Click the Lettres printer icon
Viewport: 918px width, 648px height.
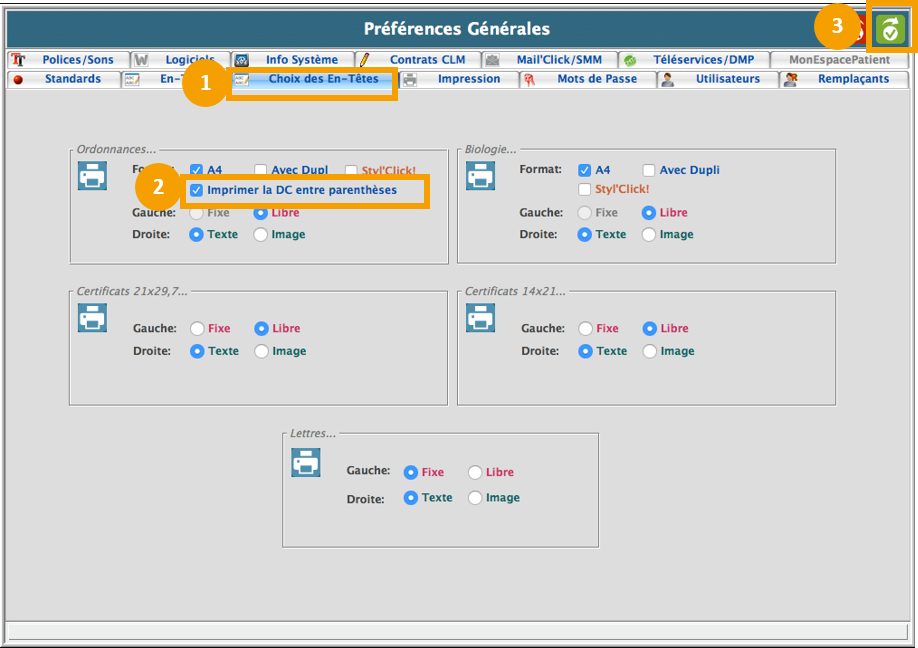point(305,462)
